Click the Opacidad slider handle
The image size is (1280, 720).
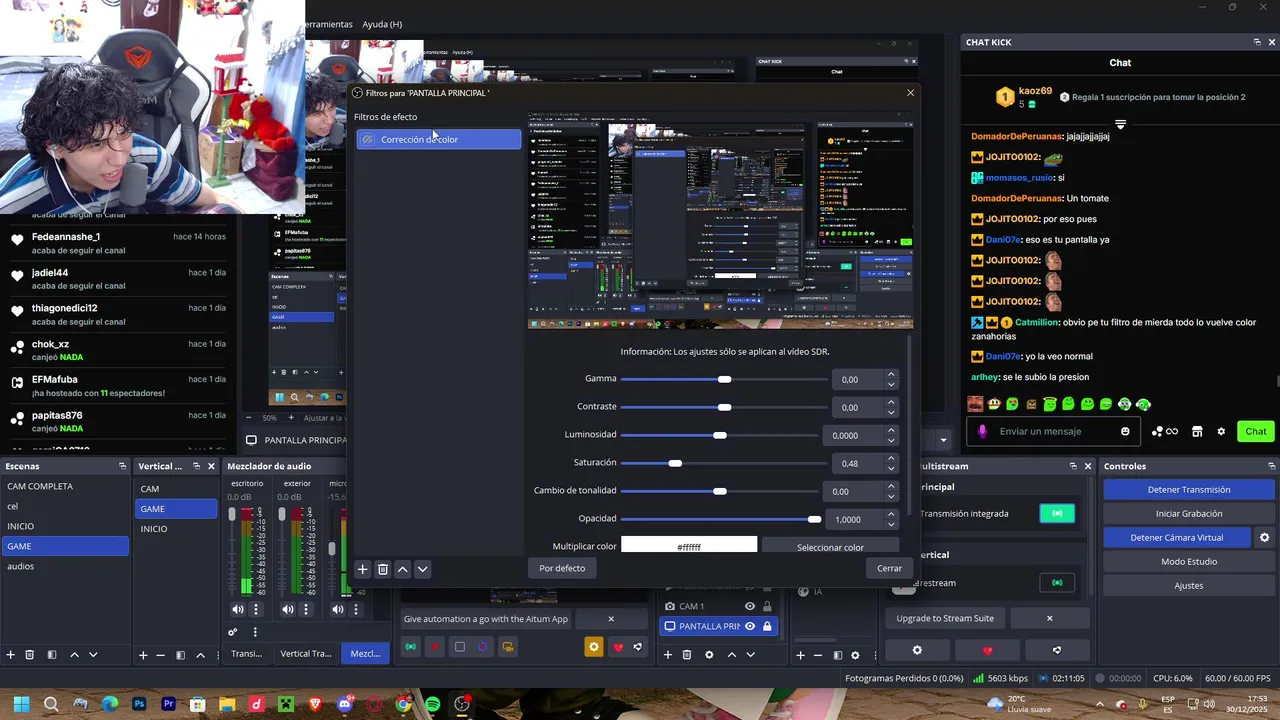[814, 519]
